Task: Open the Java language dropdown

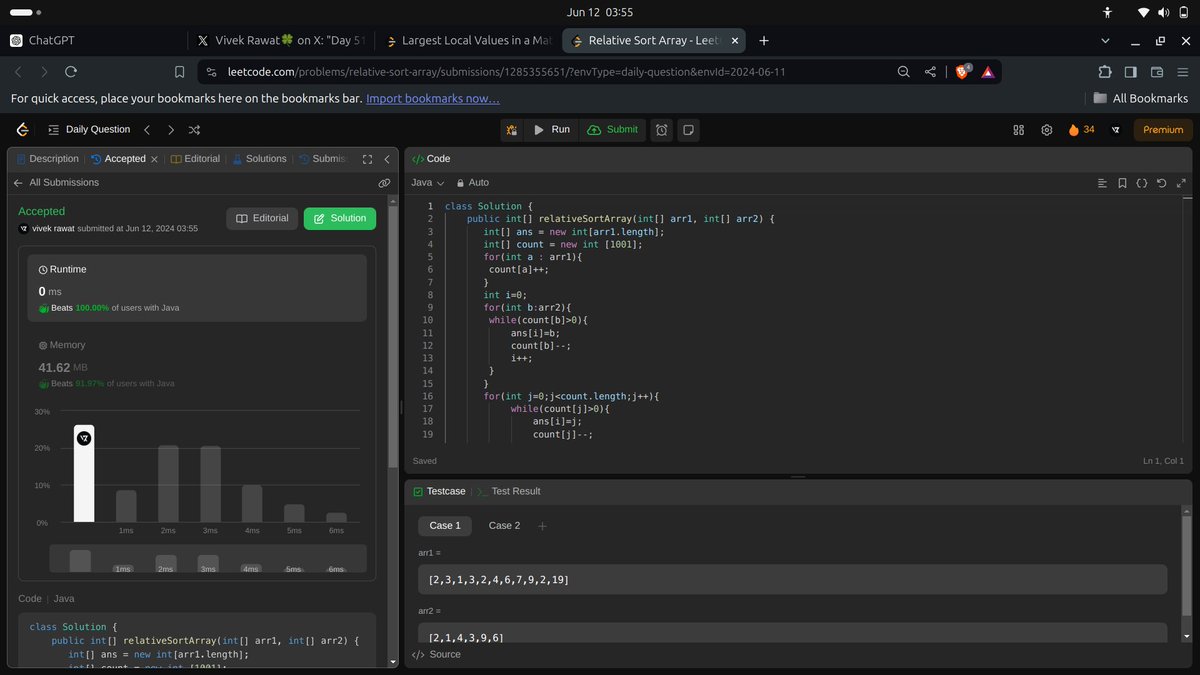Action: coord(428,183)
